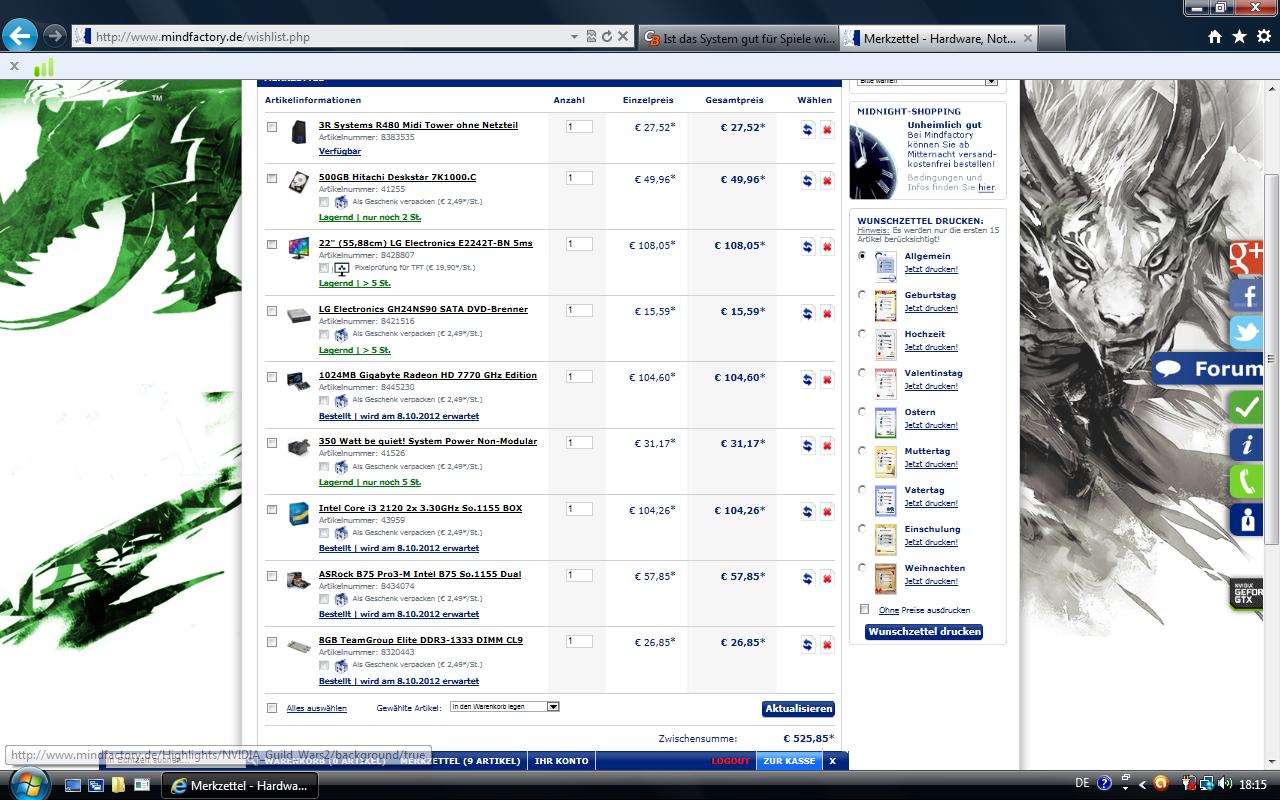
Task: Select Geburtstag print style radio button
Action: pos(863,295)
